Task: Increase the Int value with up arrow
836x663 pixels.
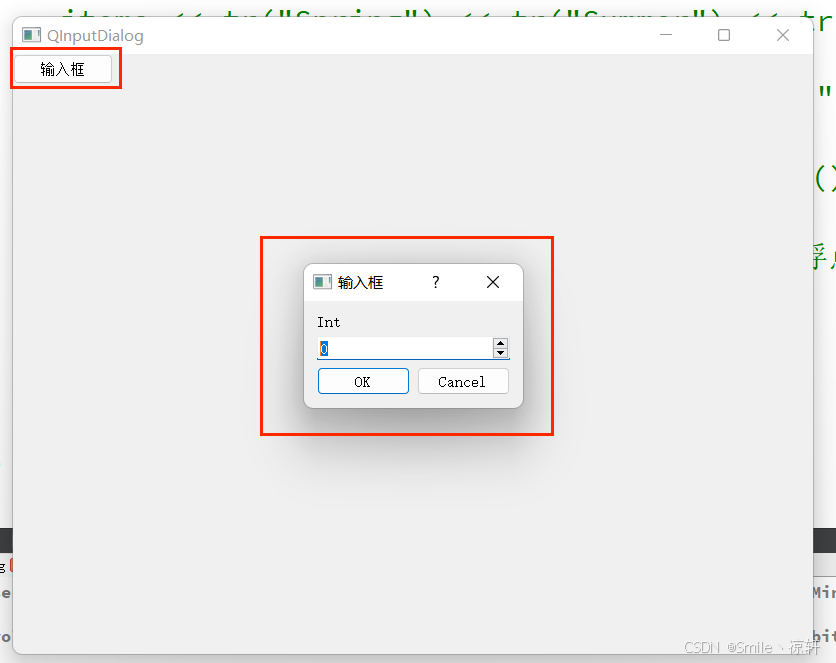Action: point(500,343)
